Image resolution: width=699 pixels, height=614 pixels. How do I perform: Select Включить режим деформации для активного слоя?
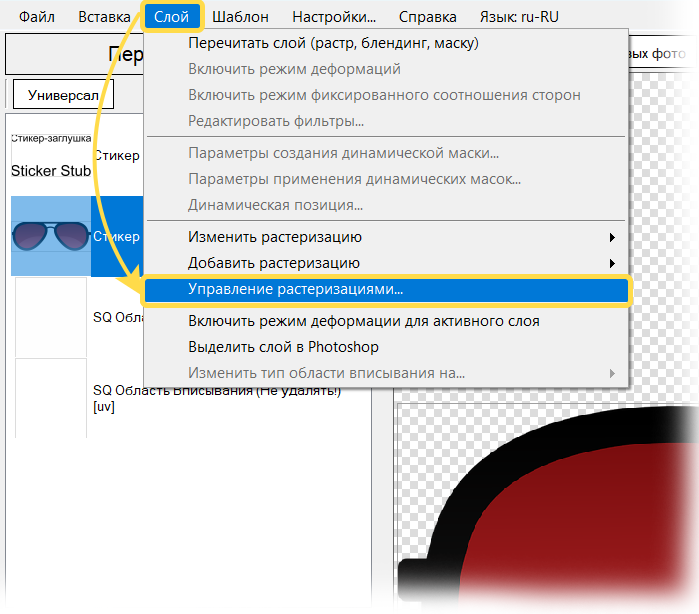[x=364, y=321]
